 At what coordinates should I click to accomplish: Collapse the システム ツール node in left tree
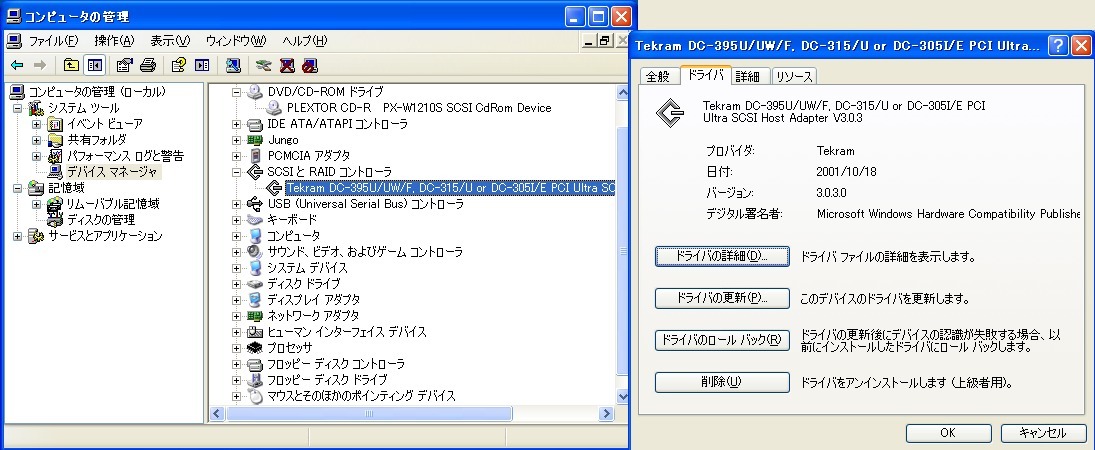coord(17,108)
